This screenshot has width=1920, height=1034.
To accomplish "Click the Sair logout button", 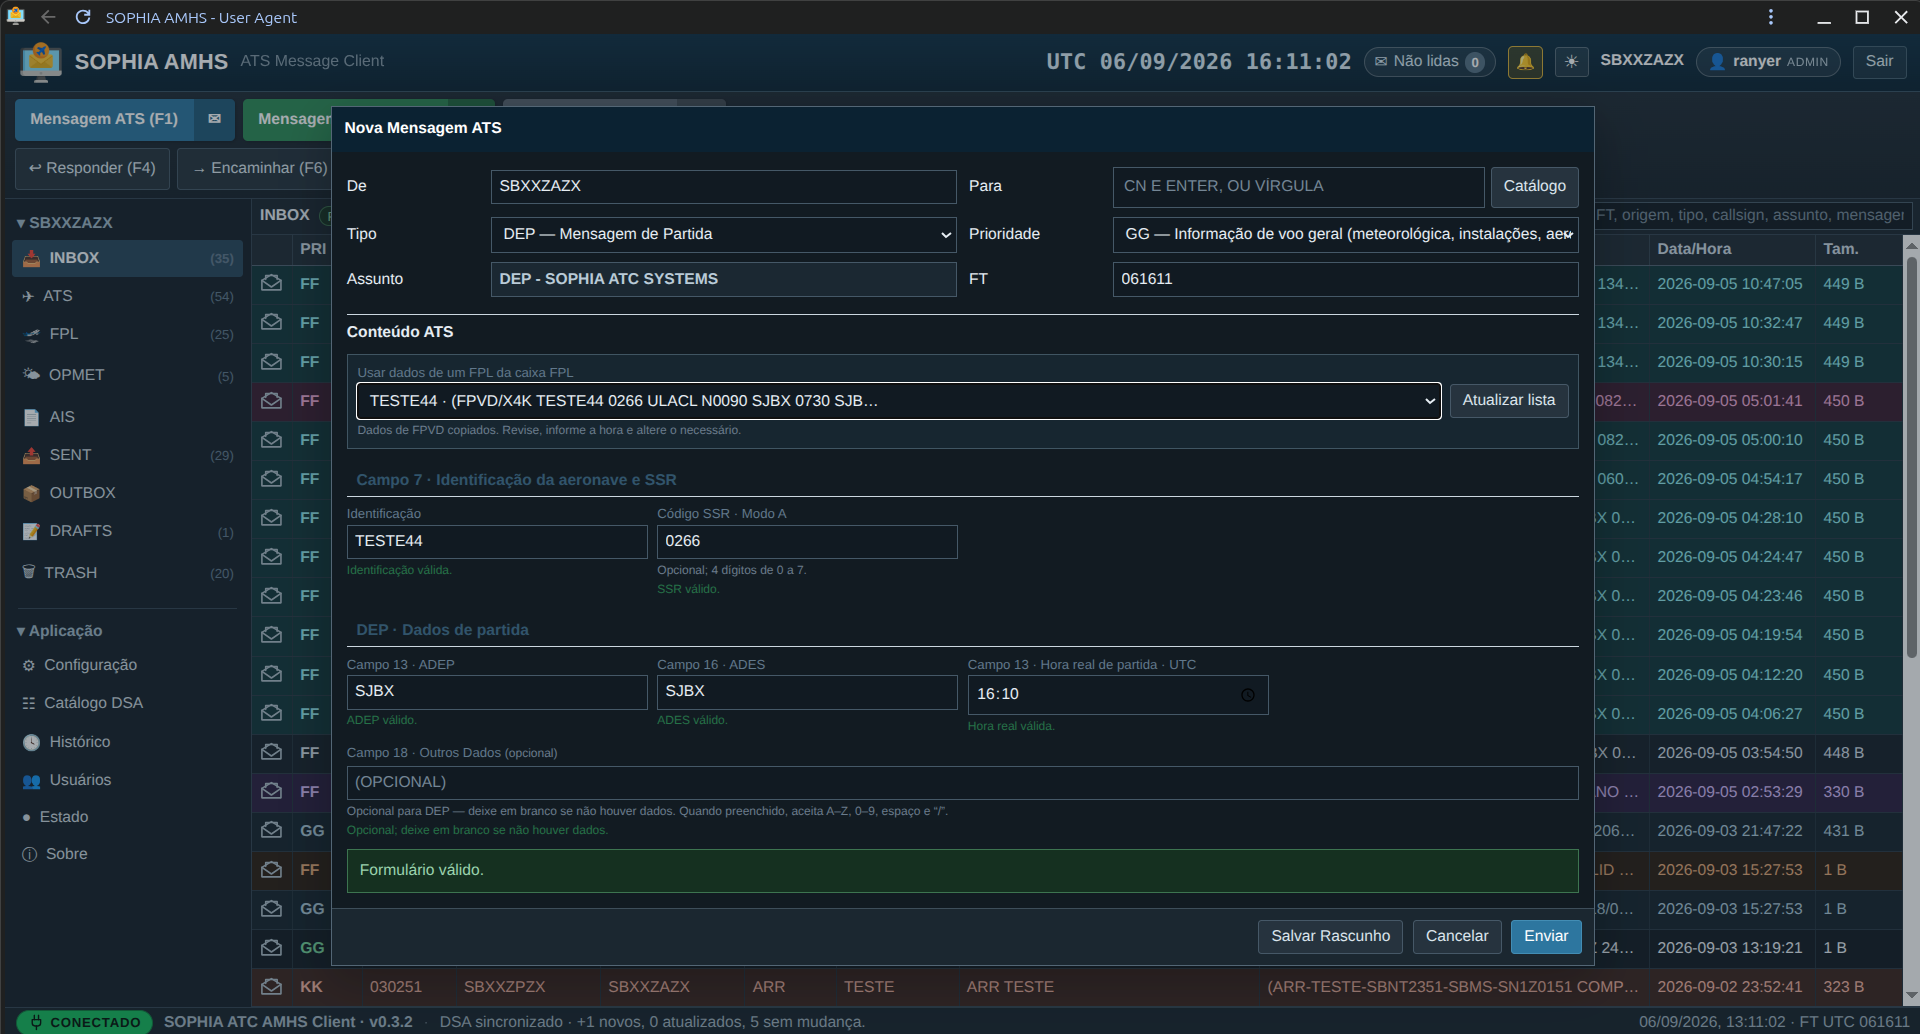I will coord(1879,62).
